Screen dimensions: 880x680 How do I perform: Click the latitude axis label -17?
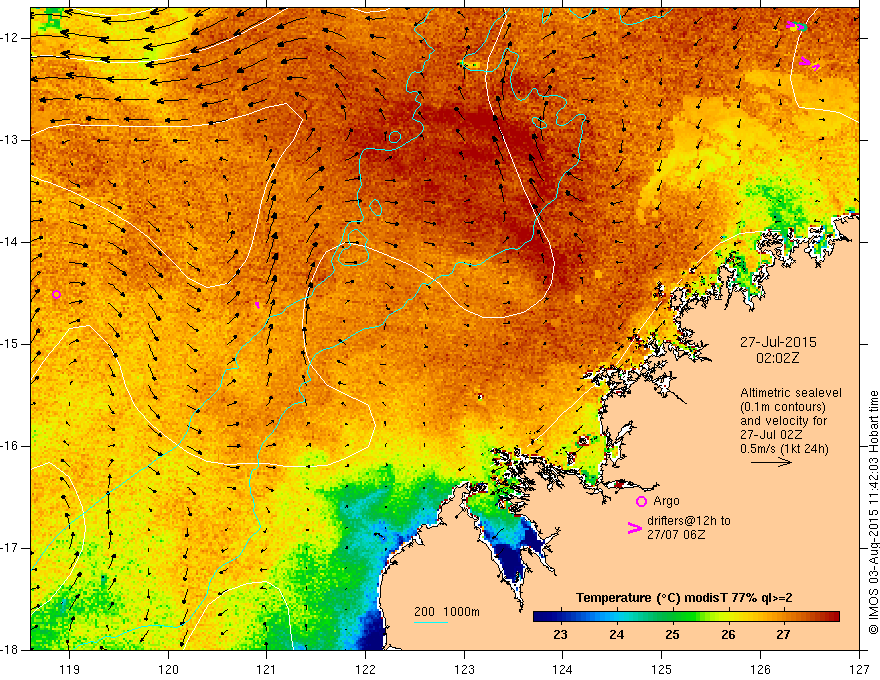(10, 548)
